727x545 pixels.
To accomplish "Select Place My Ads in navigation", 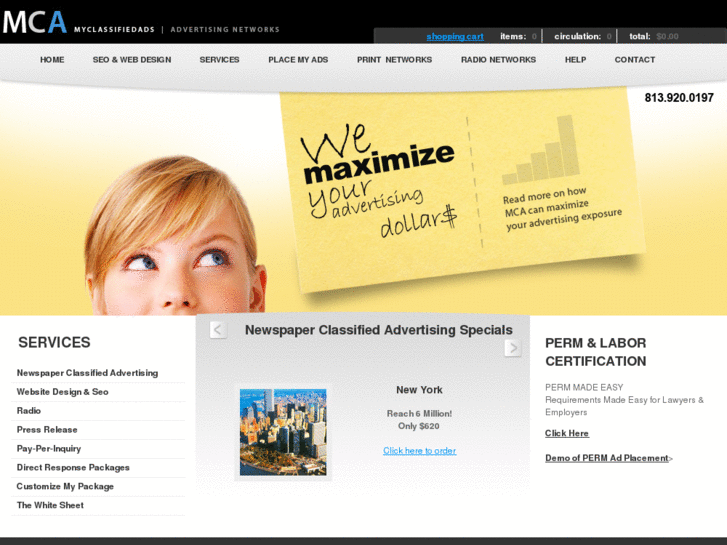I will [x=298, y=60].
